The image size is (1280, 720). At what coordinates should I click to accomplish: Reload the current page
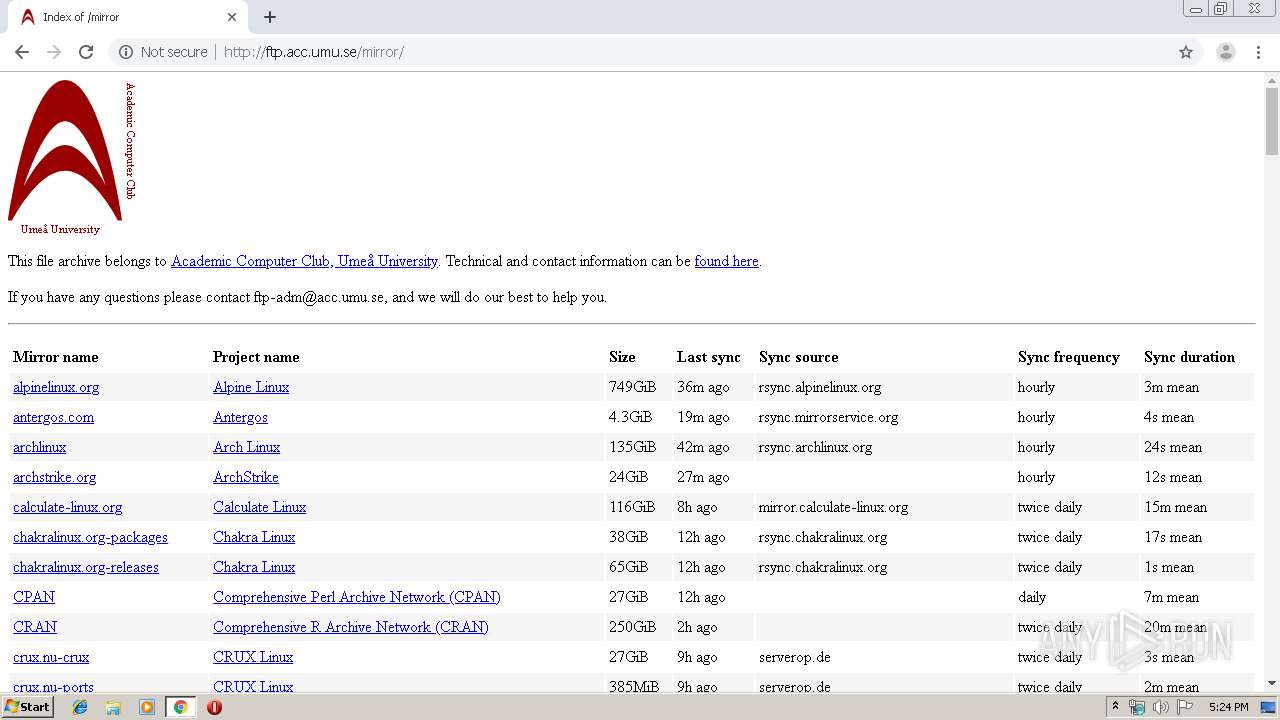[x=86, y=52]
